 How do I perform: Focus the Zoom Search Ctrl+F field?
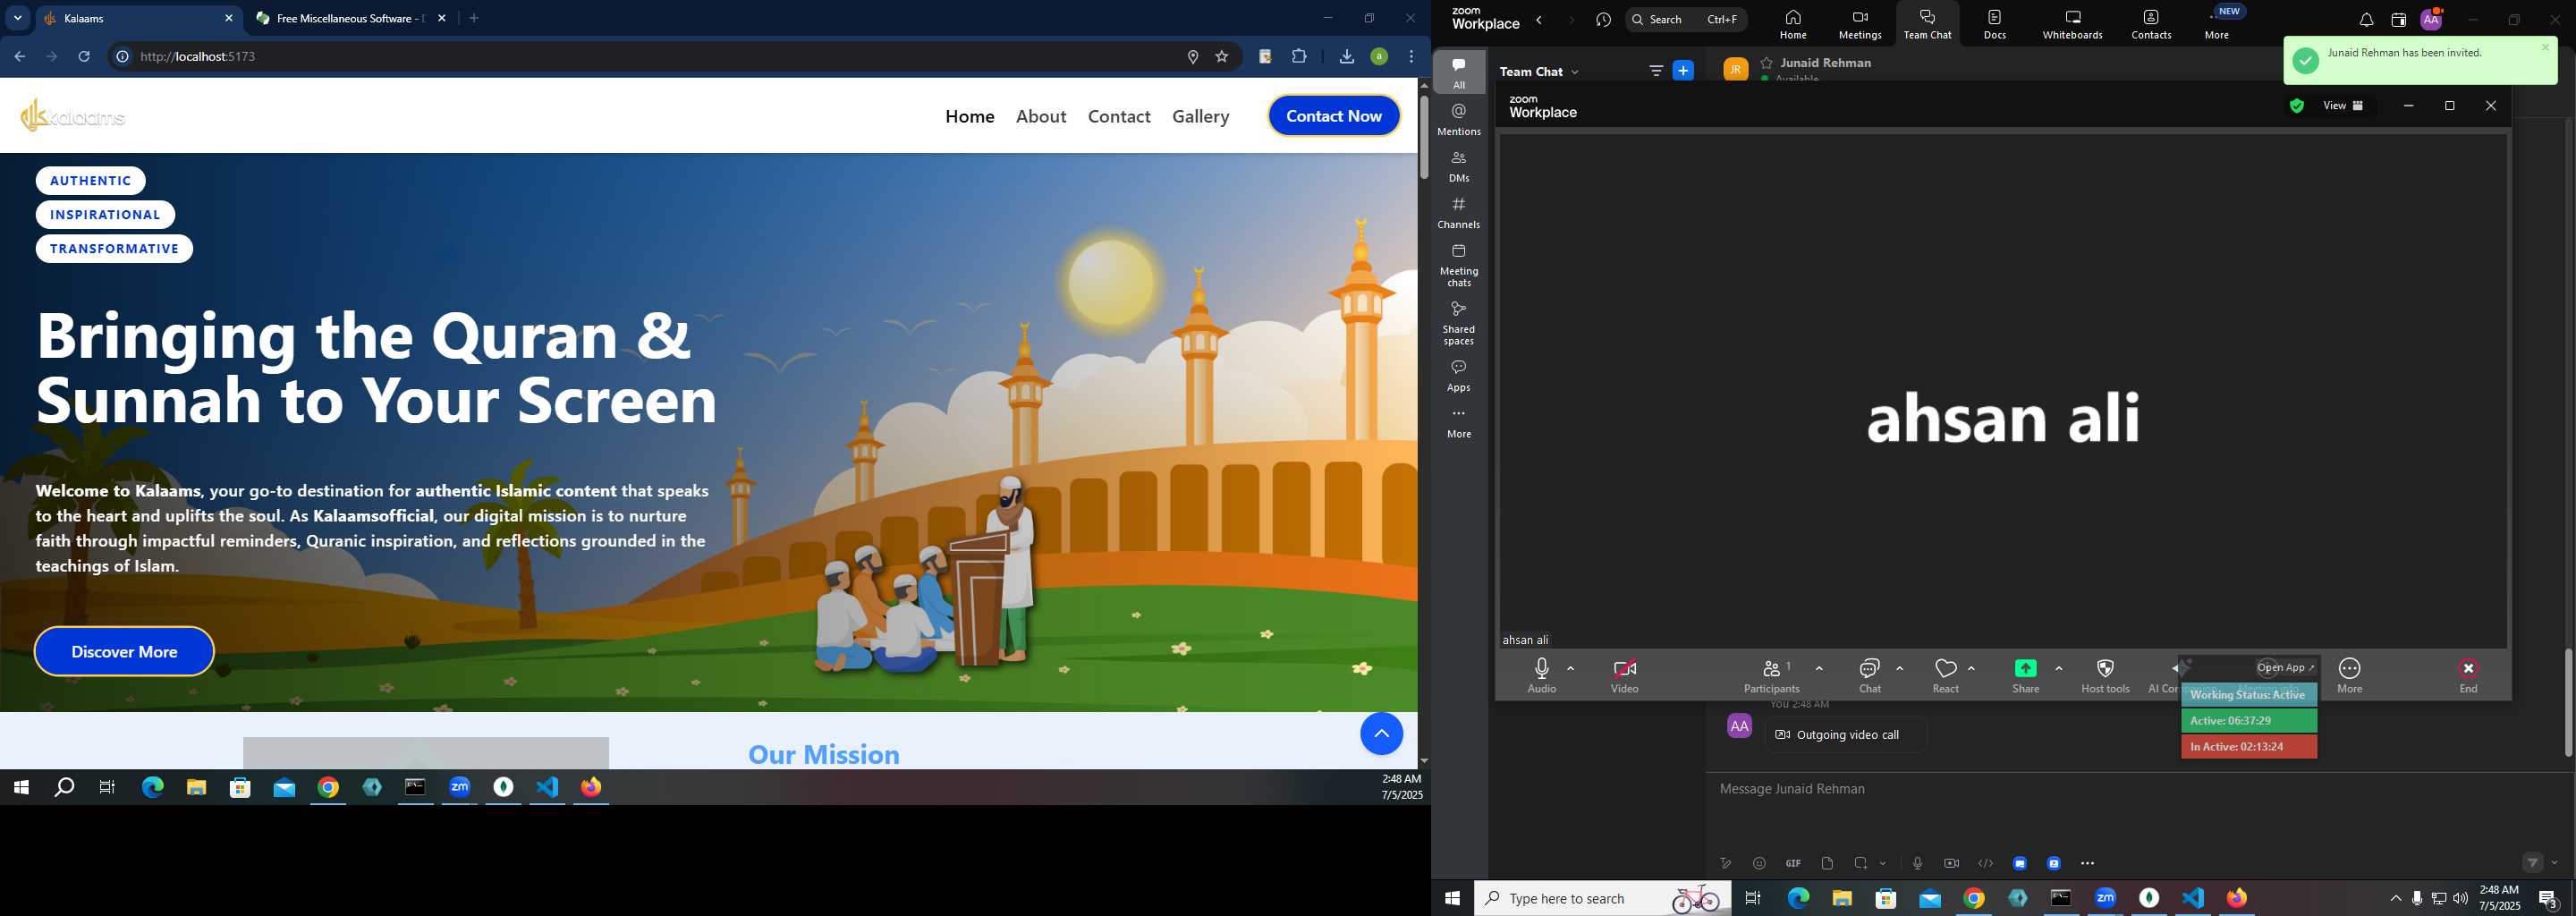1686,20
